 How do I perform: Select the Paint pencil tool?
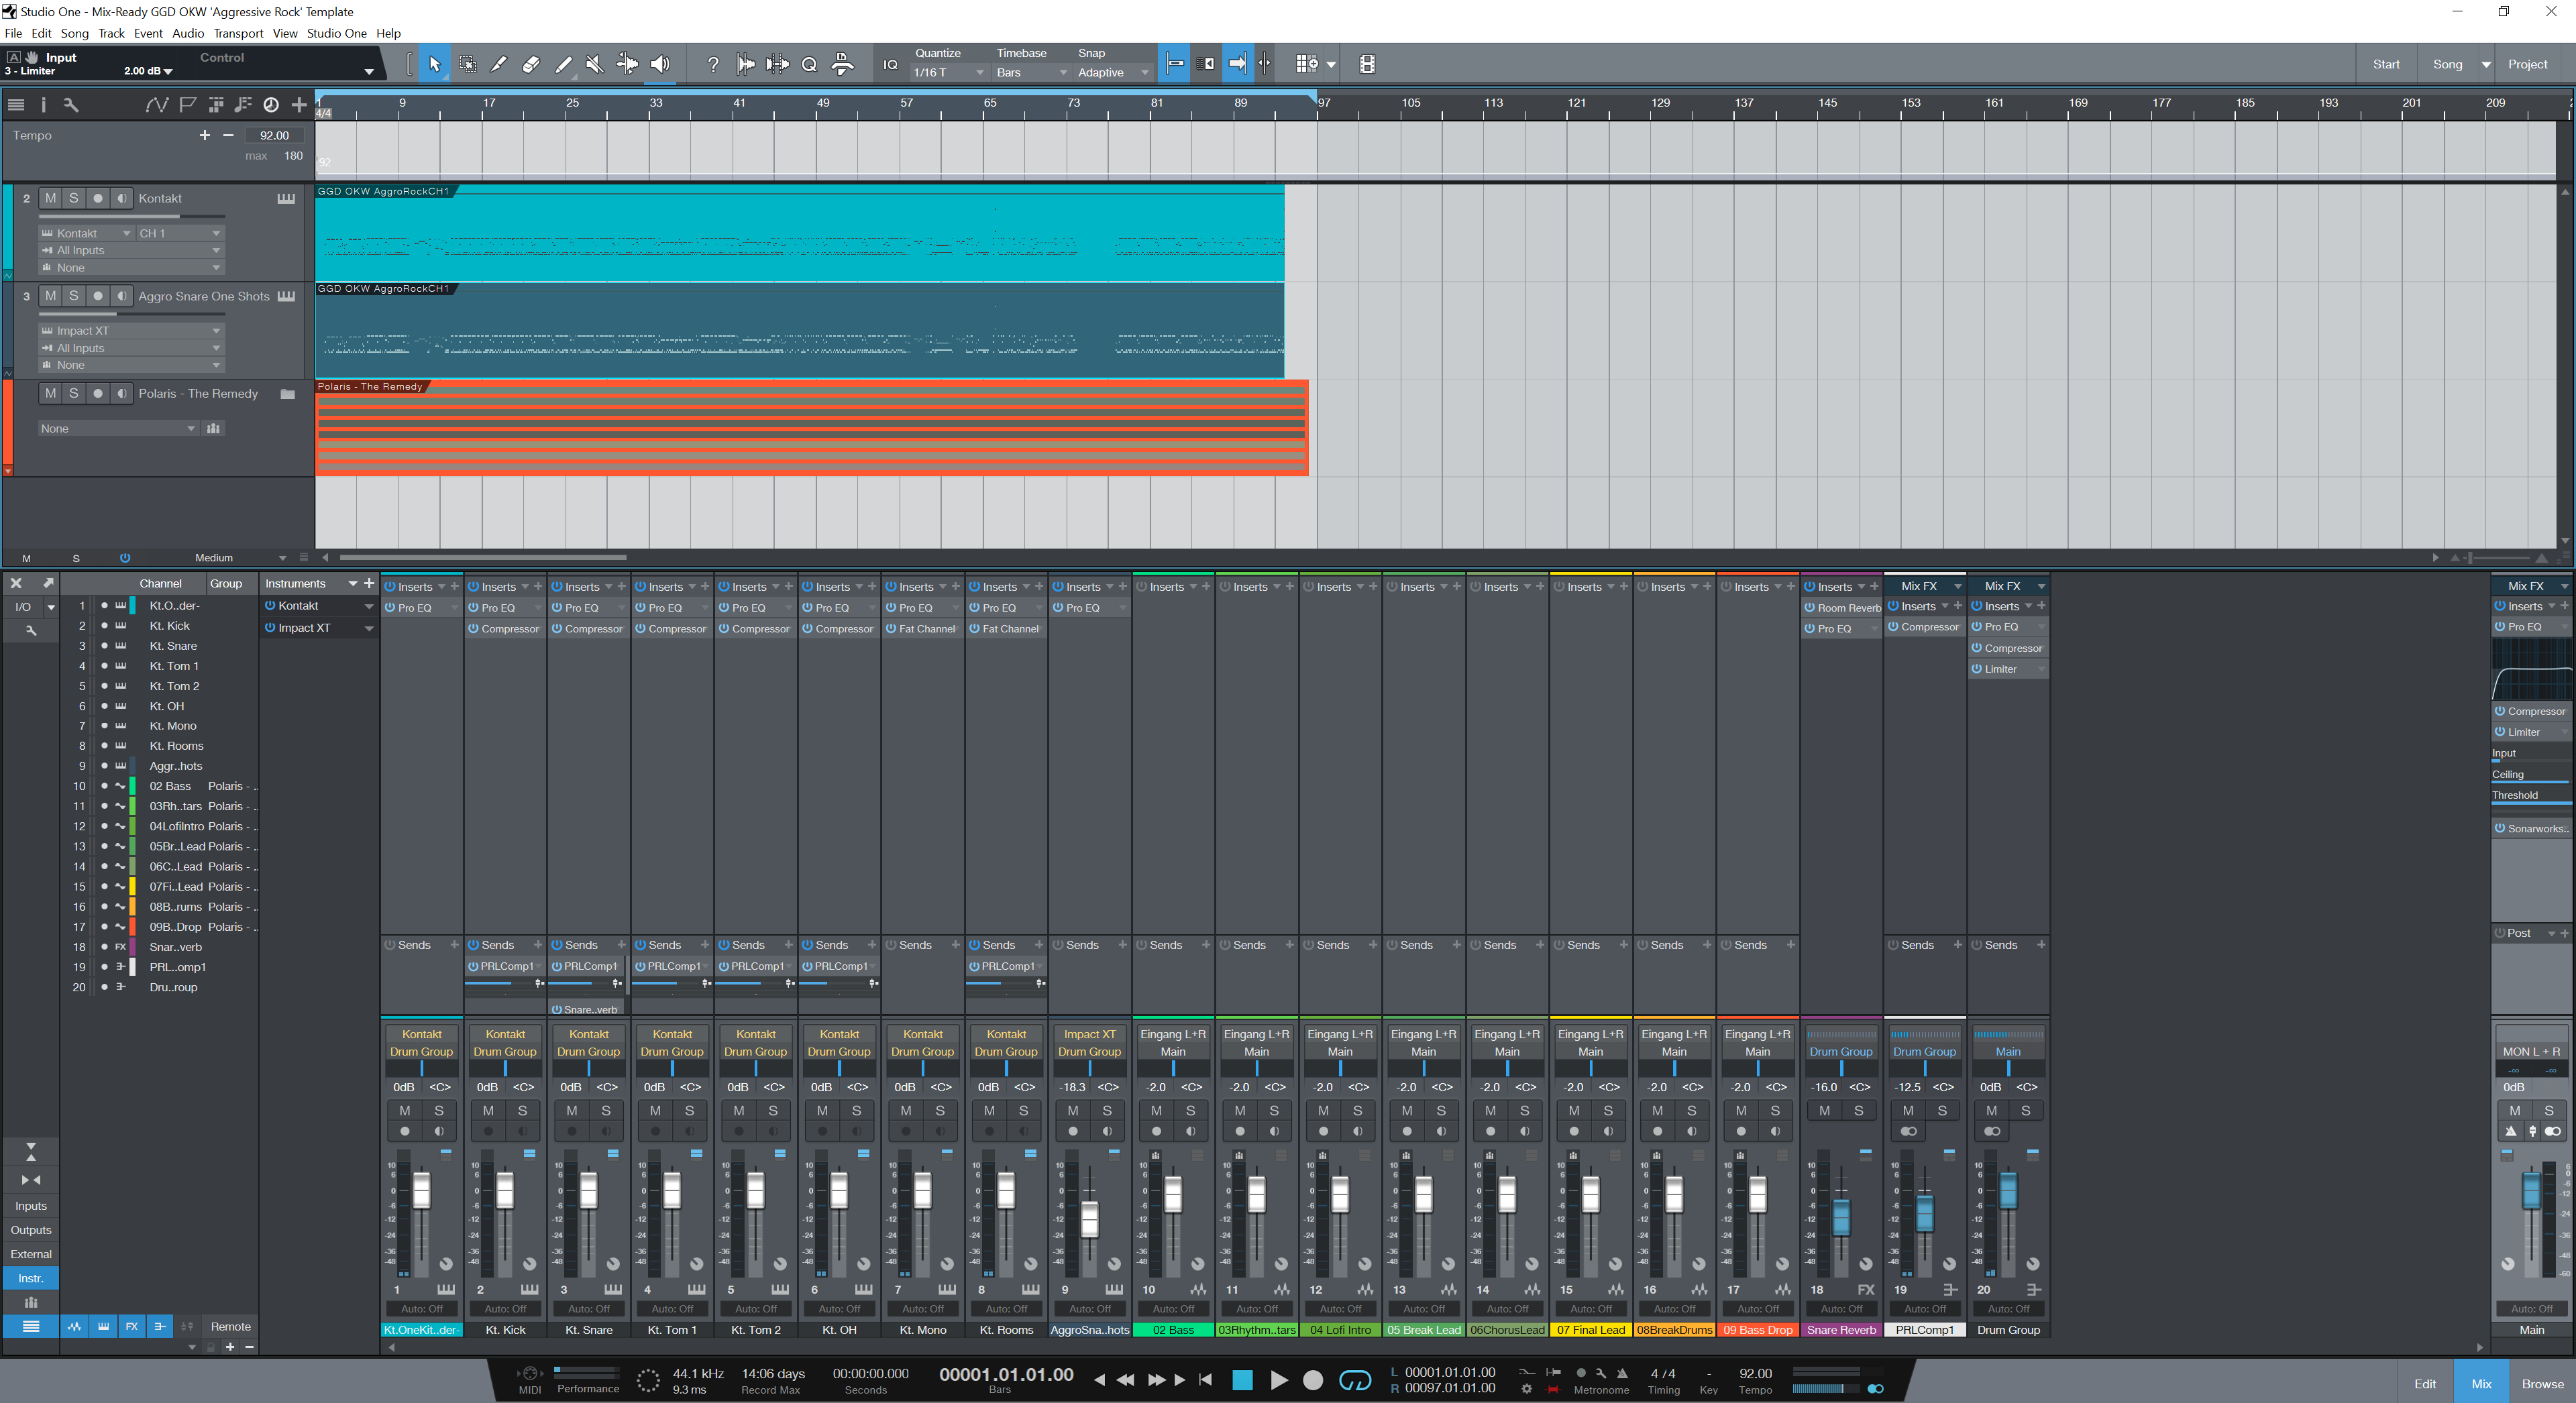coord(563,64)
